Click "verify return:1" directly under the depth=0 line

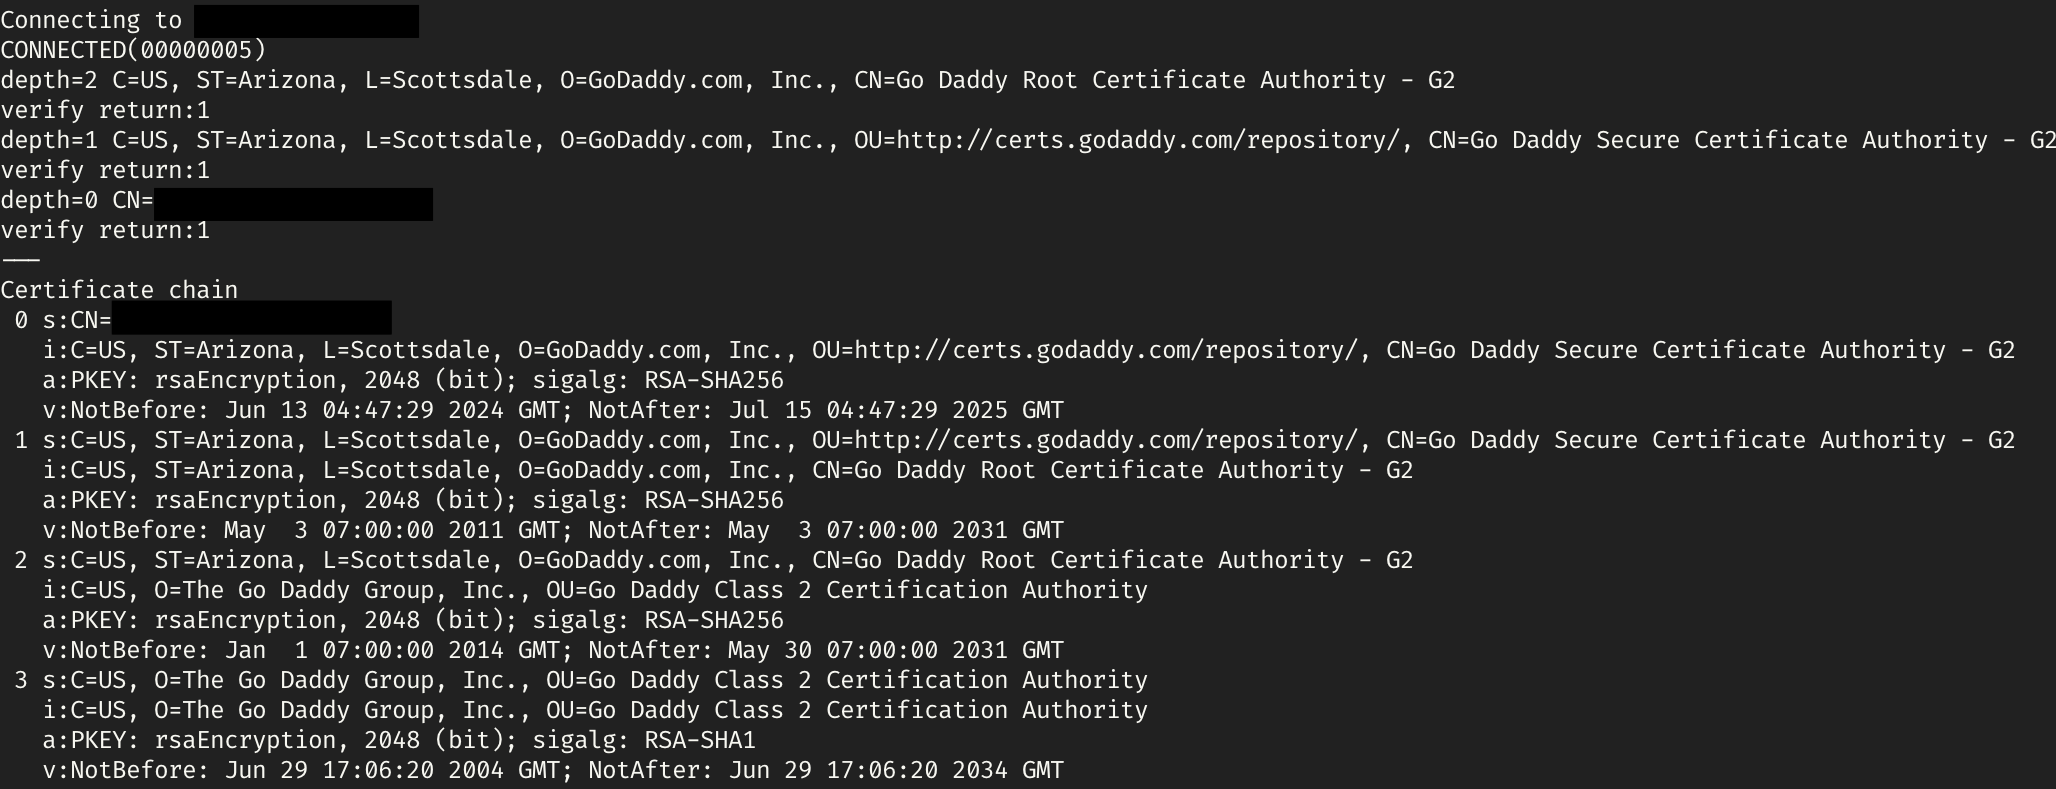105,230
